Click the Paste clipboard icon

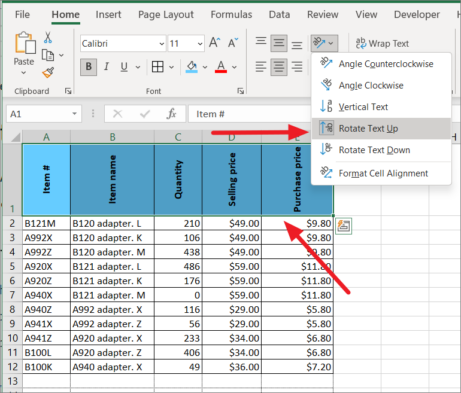click(x=24, y=43)
